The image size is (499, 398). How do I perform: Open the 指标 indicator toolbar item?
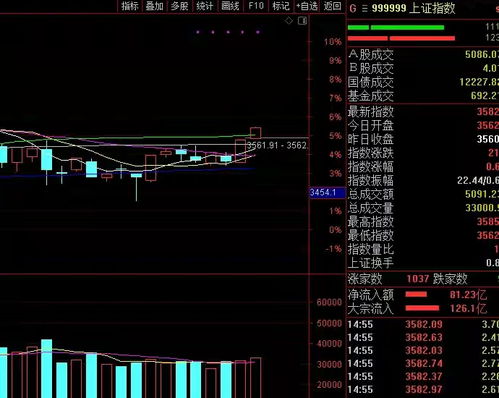[x=130, y=6]
